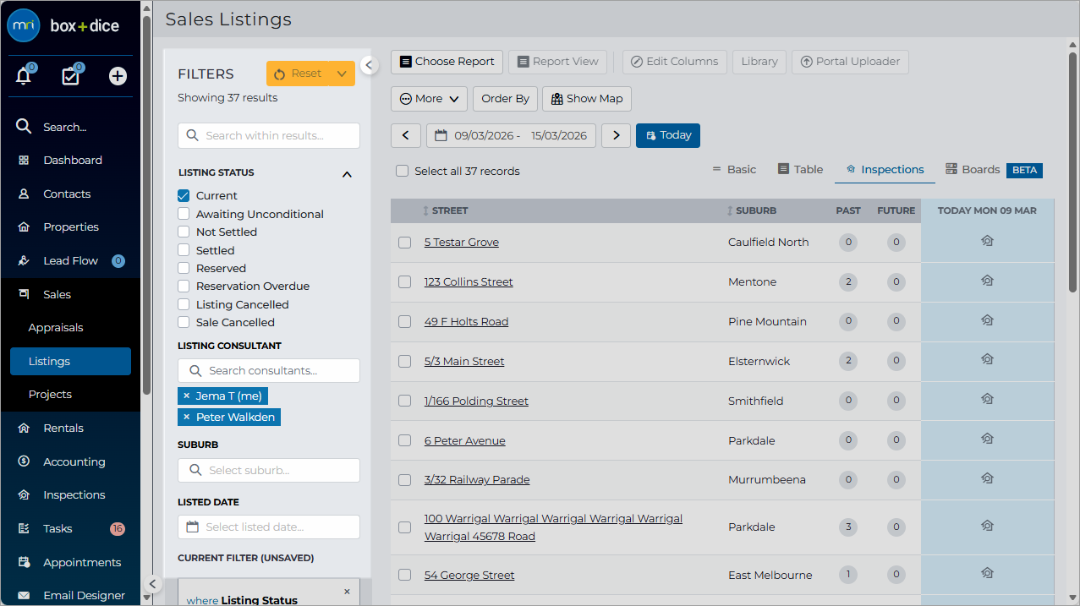Viewport: 1080px width, 606px height.
Task: Open Portal Uploader
Action: click(x=850, y=61)
